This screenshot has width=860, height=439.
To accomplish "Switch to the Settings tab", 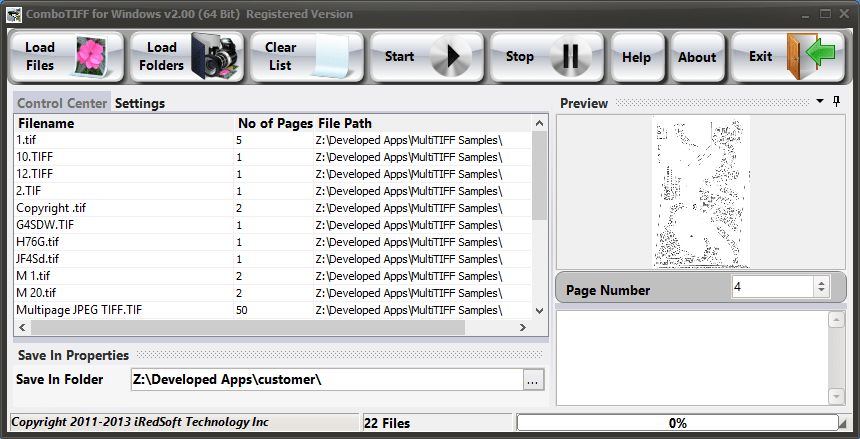I will [140, 103].
